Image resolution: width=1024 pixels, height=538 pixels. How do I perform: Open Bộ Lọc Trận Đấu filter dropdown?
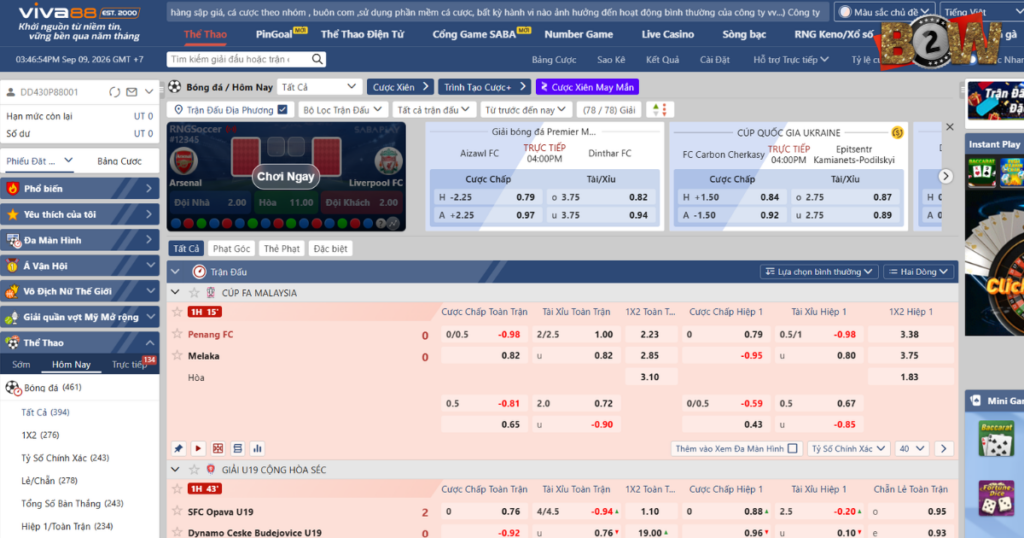point(342,110)
